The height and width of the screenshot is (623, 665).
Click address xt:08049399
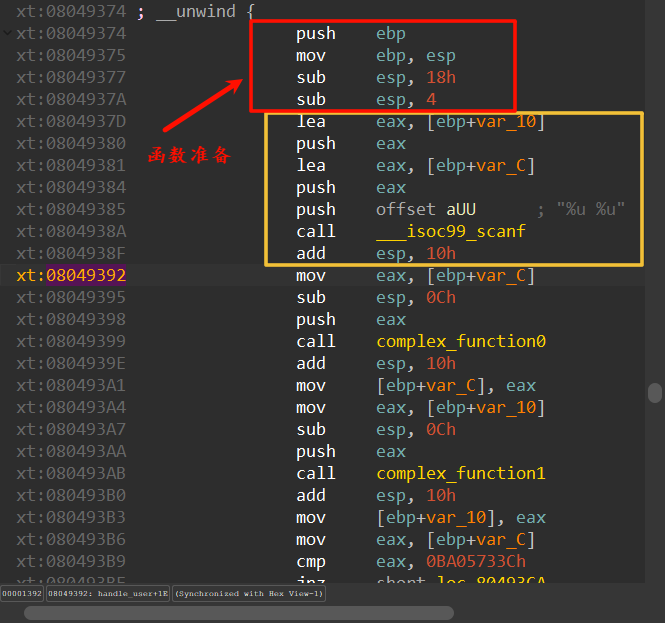tap(71, 341)
